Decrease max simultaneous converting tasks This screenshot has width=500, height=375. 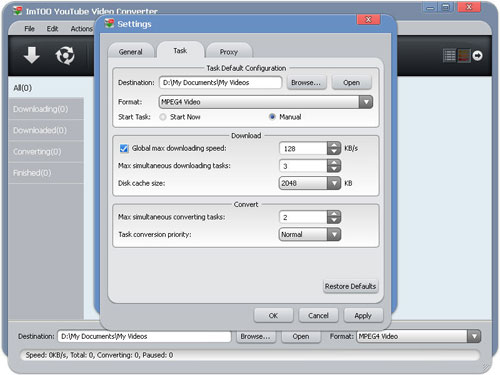(334, 220)
